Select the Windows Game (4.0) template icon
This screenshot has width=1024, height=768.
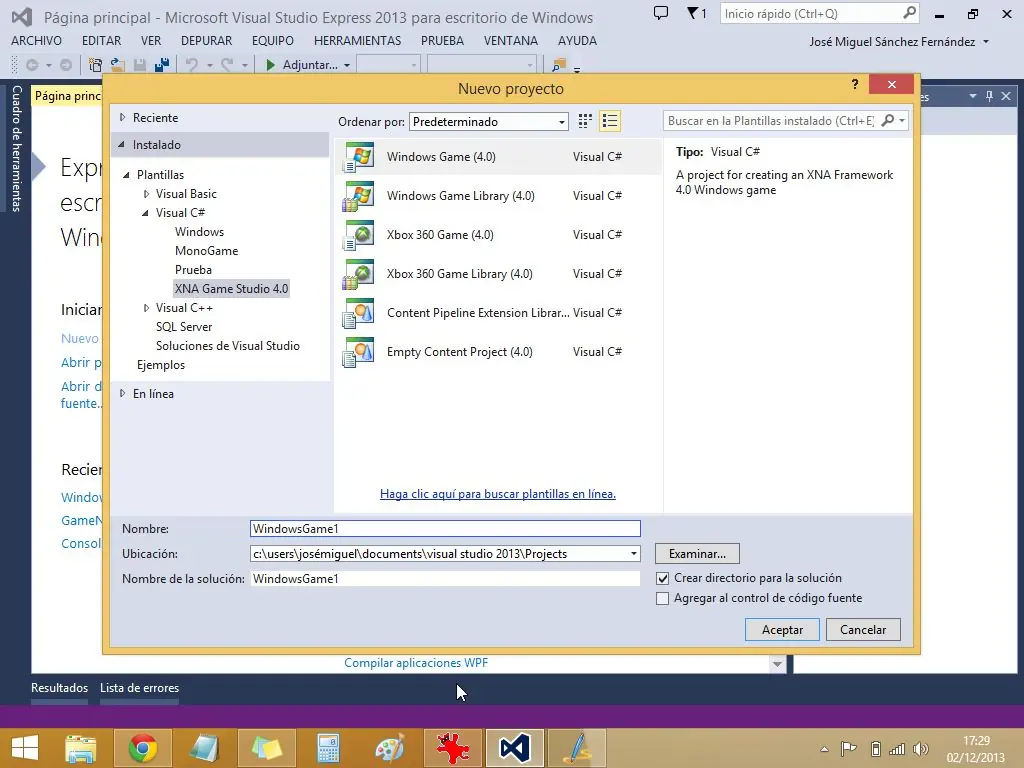pos(358,157)
